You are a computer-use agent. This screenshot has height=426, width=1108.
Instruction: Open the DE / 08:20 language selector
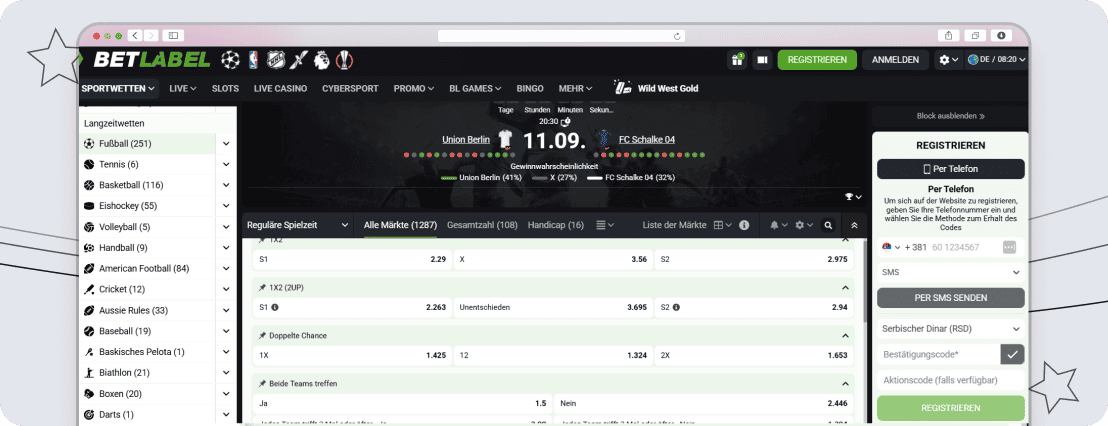996,60
